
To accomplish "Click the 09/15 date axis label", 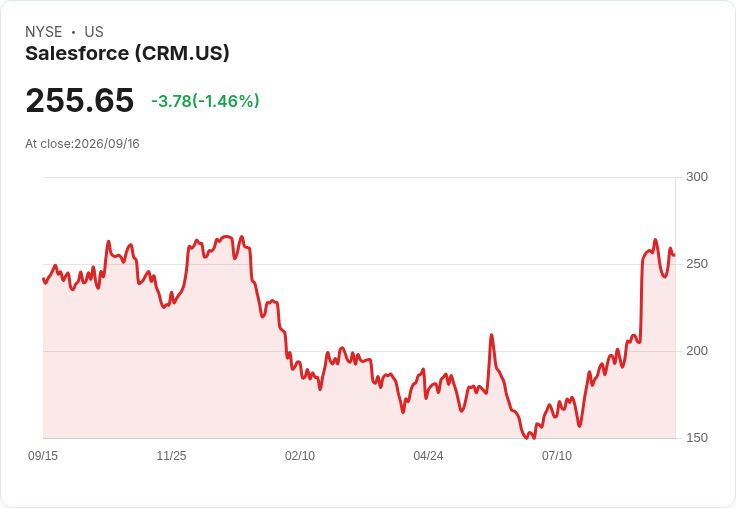I will [x=43, y=455].
